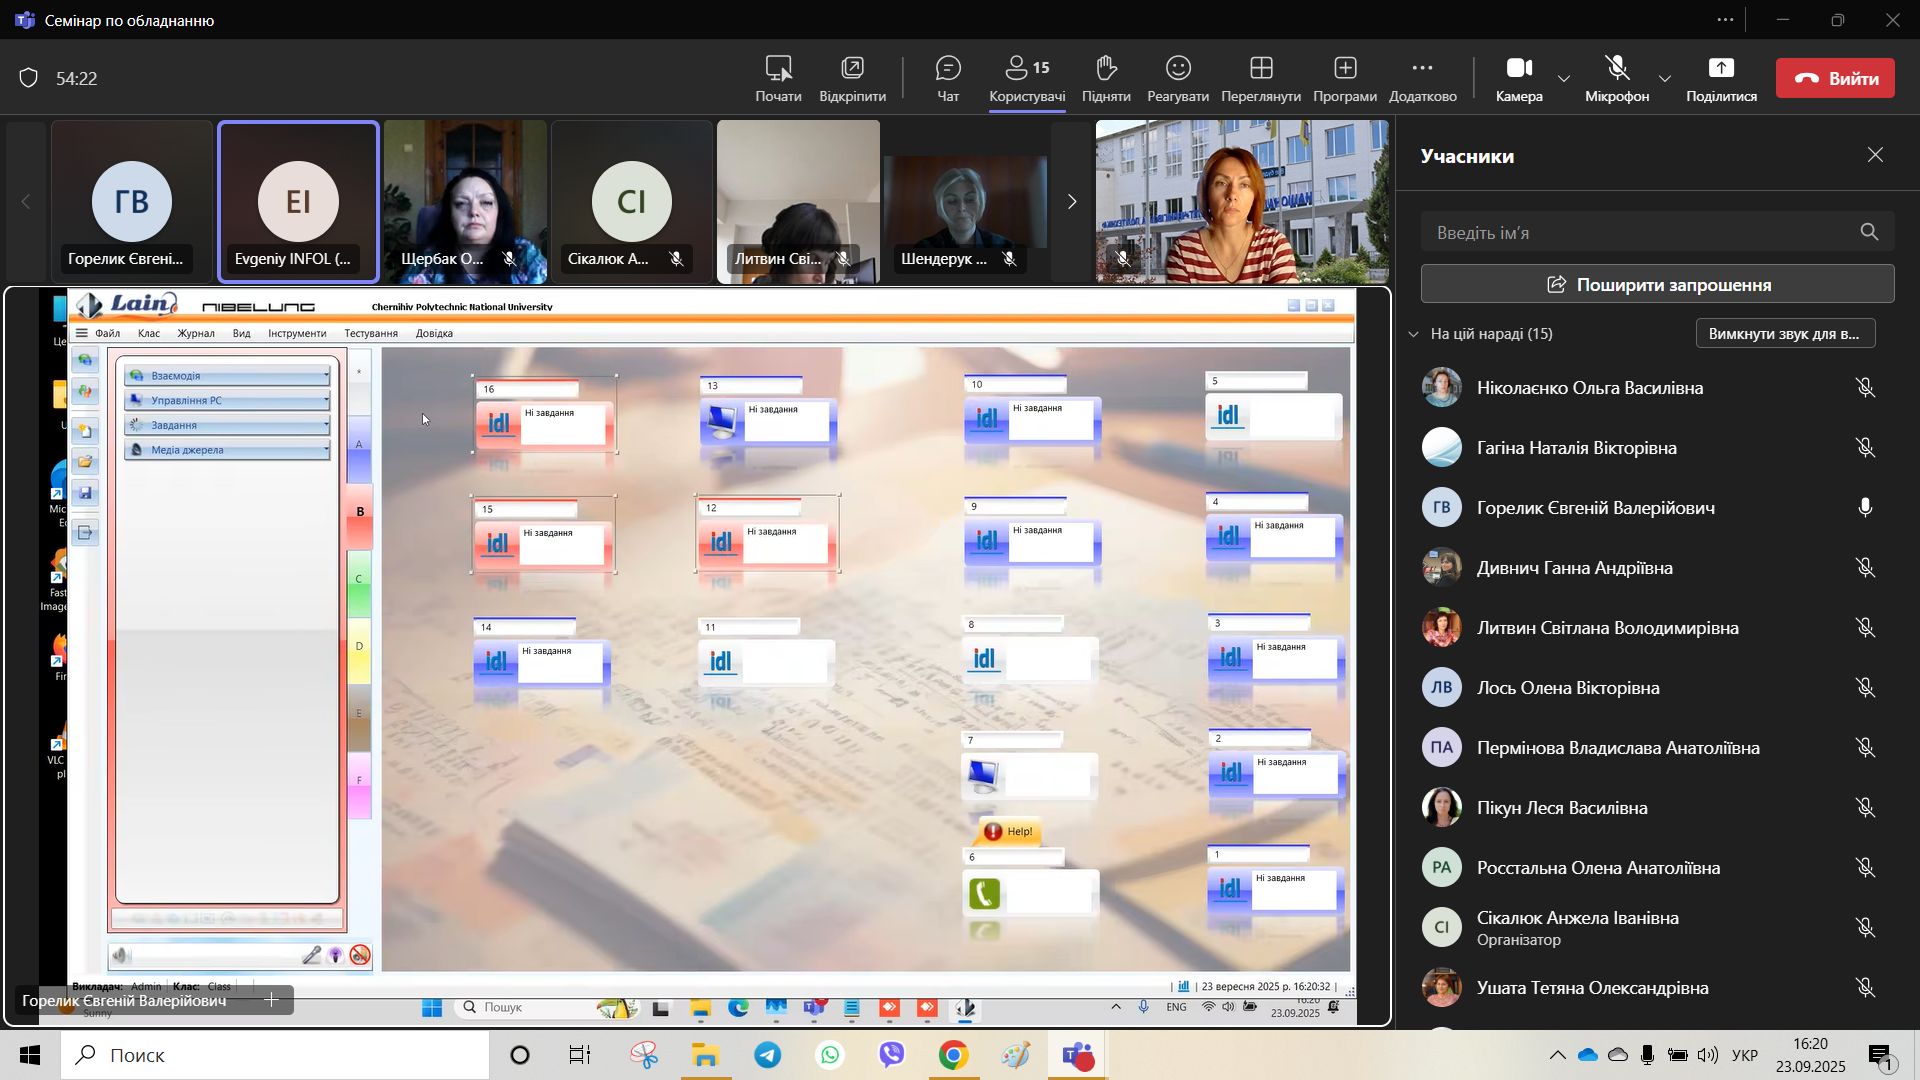Toggle the Camera on or off
Viewport: 1920px width, 1080px height.
click(x=1518, y=68)
